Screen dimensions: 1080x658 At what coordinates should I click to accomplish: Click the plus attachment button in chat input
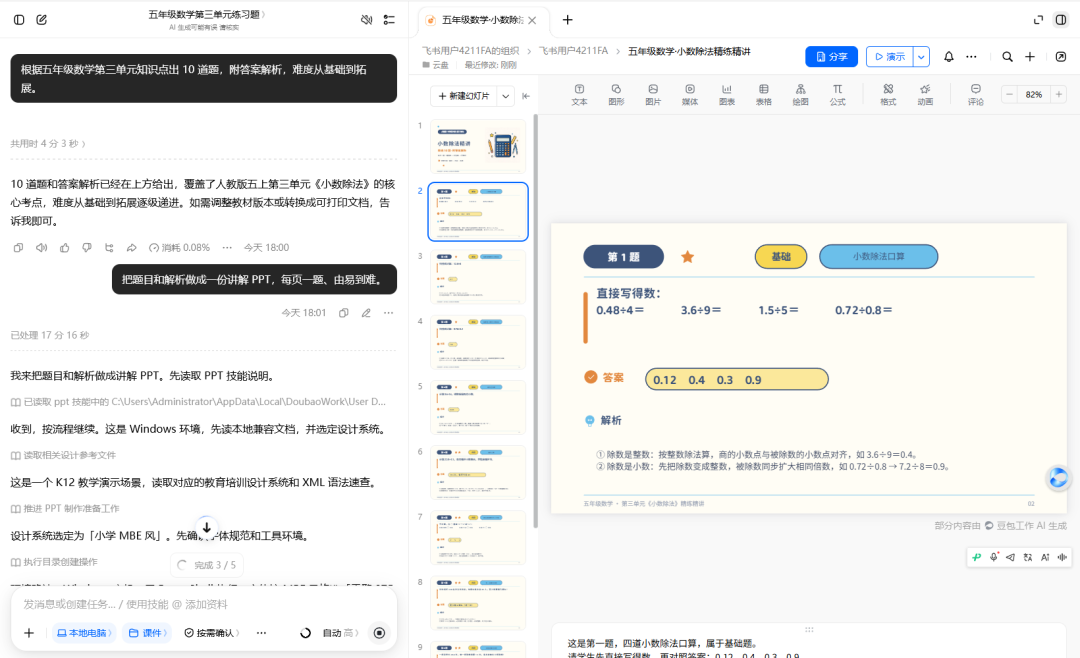point(29,633)
